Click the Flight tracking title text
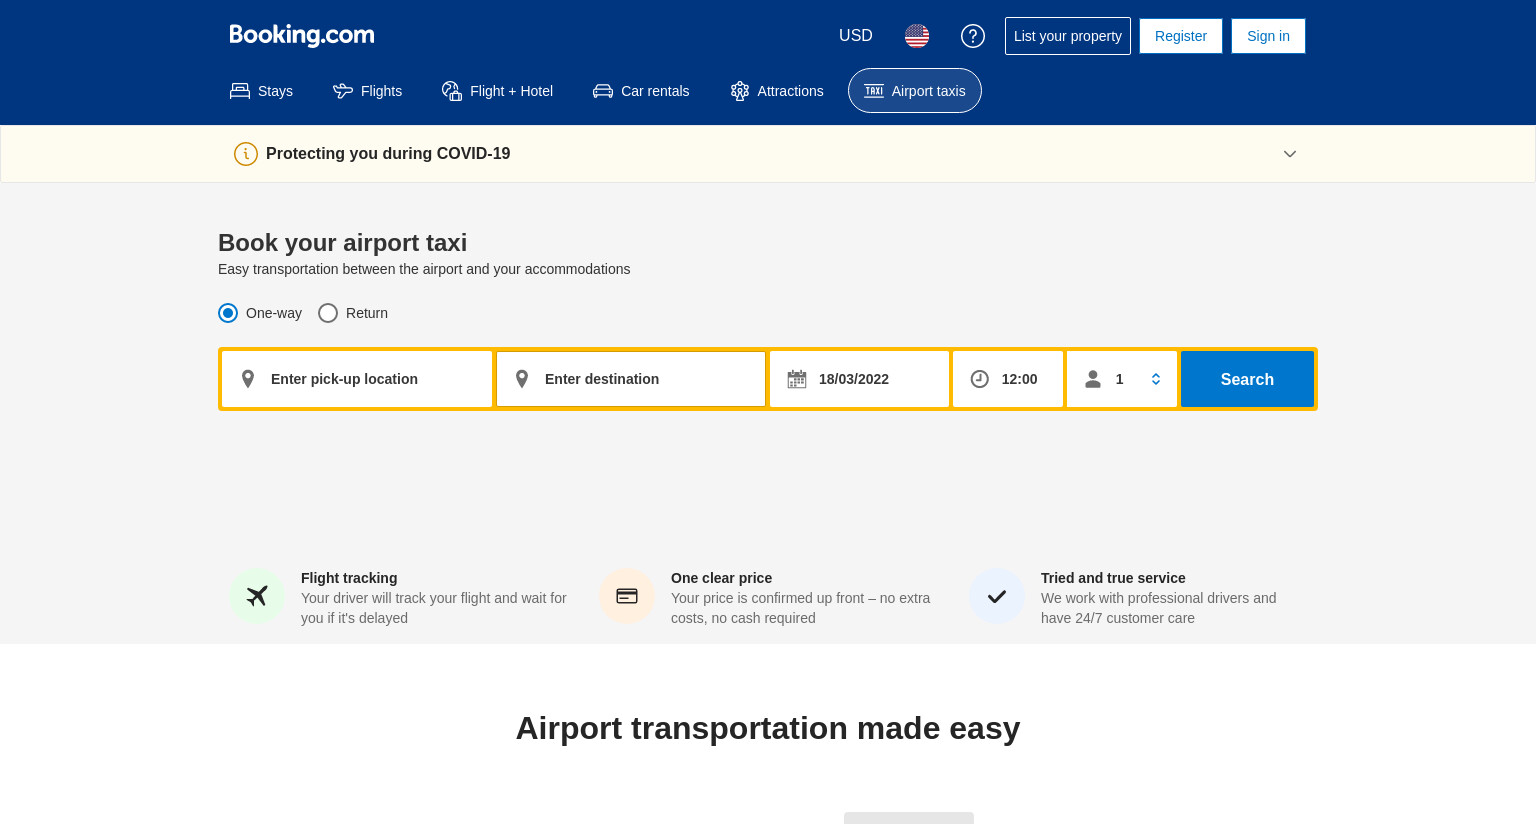 pos(349,578)
